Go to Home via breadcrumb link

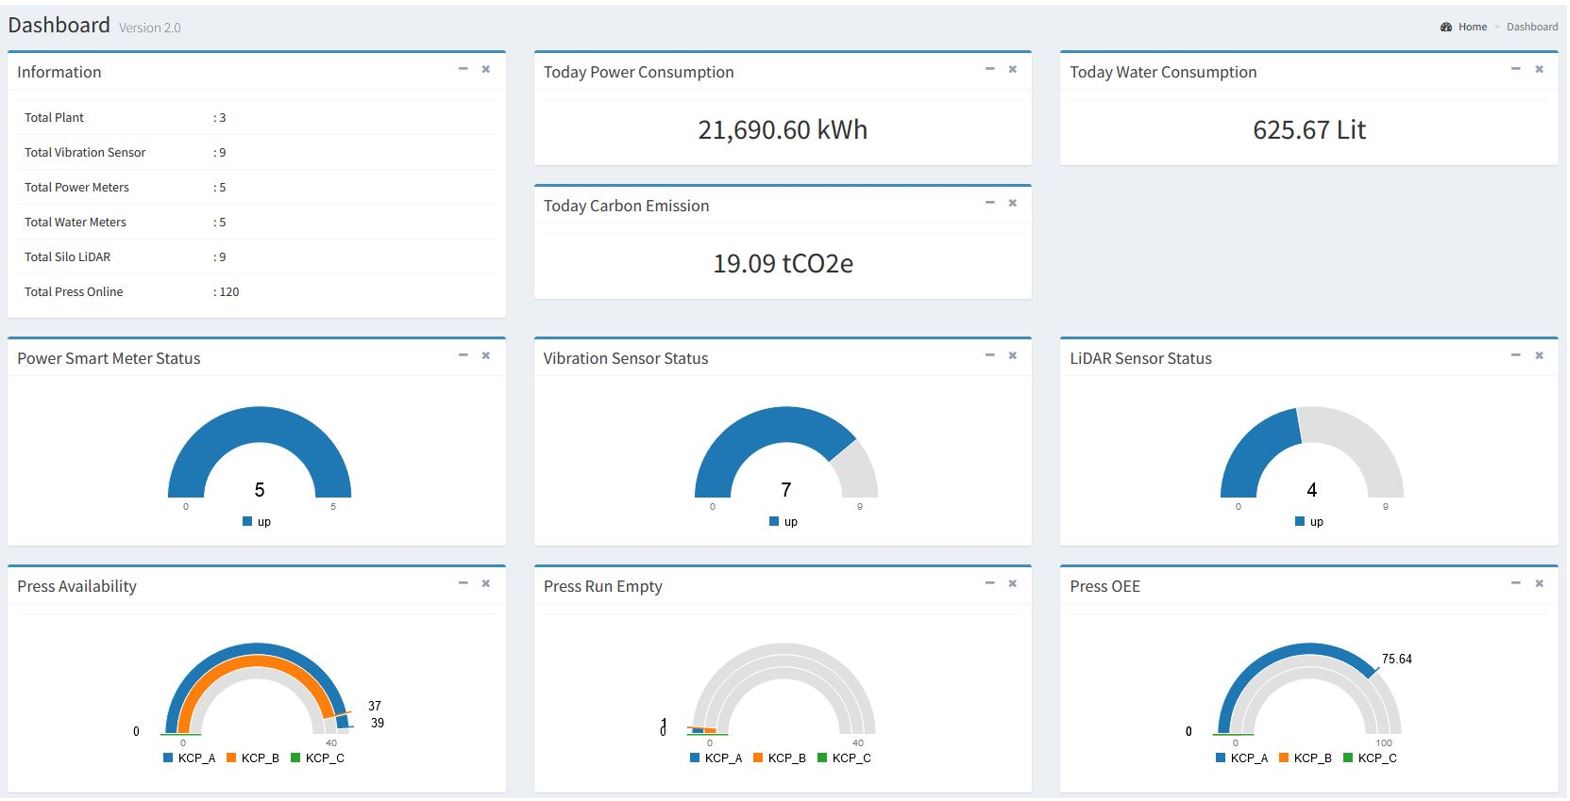coord(1472,27)
